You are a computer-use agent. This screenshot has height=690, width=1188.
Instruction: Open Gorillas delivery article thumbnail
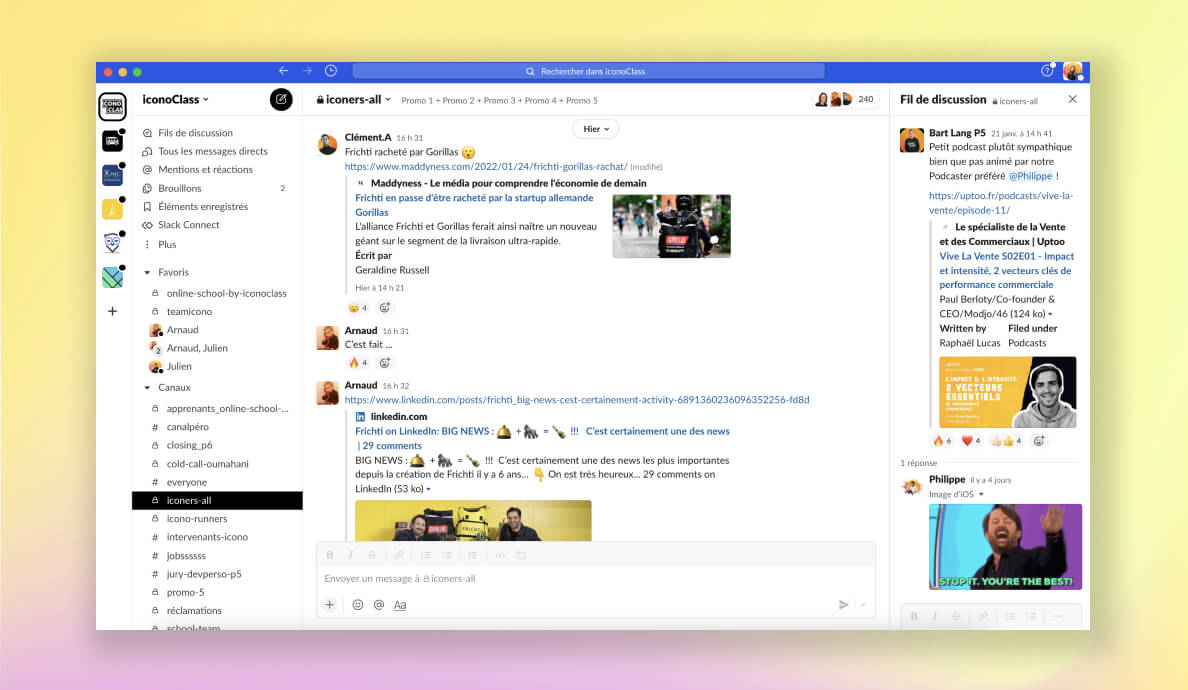(x=671, y=226)
